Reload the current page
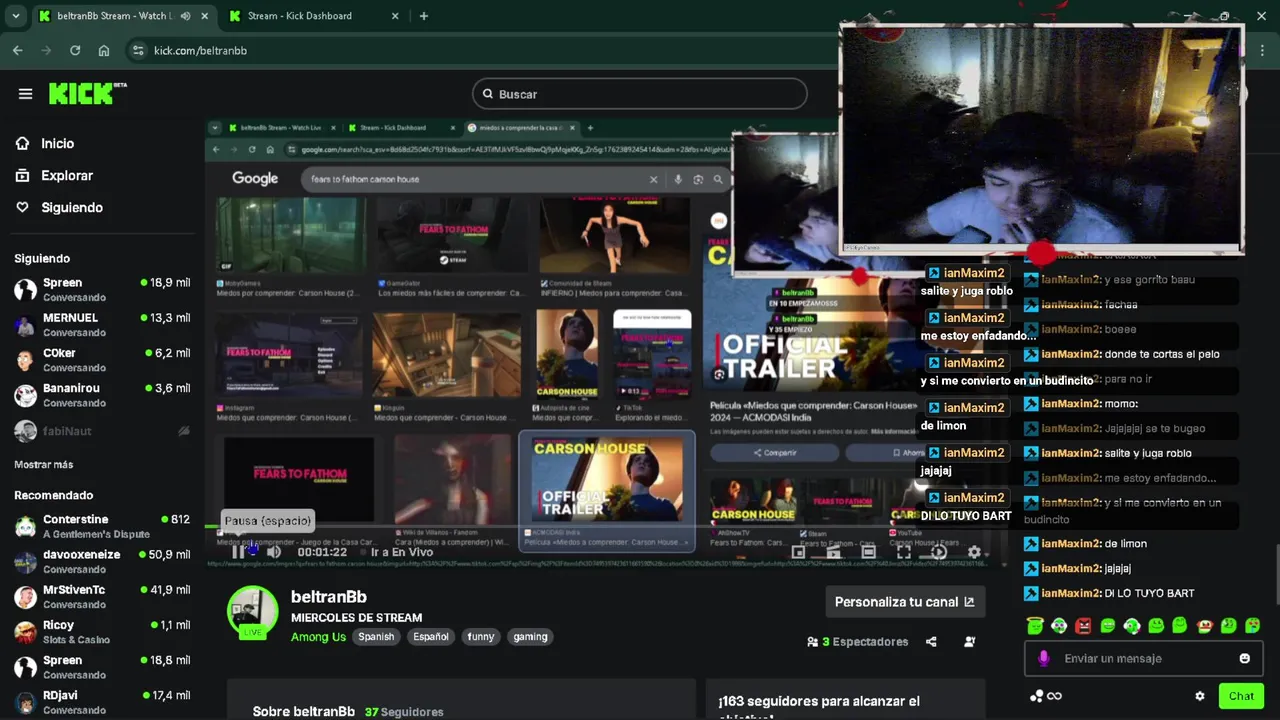1280x720 pixels. 75,50
